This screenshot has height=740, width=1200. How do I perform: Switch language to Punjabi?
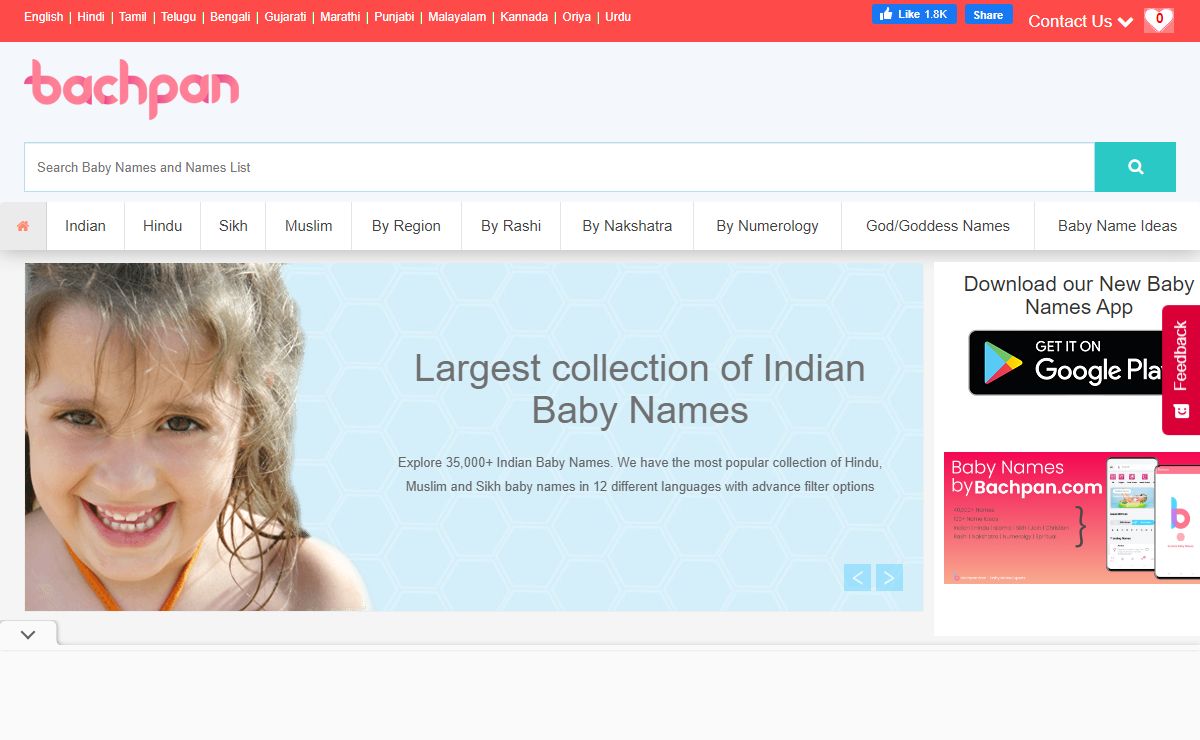tap(394, 17)
